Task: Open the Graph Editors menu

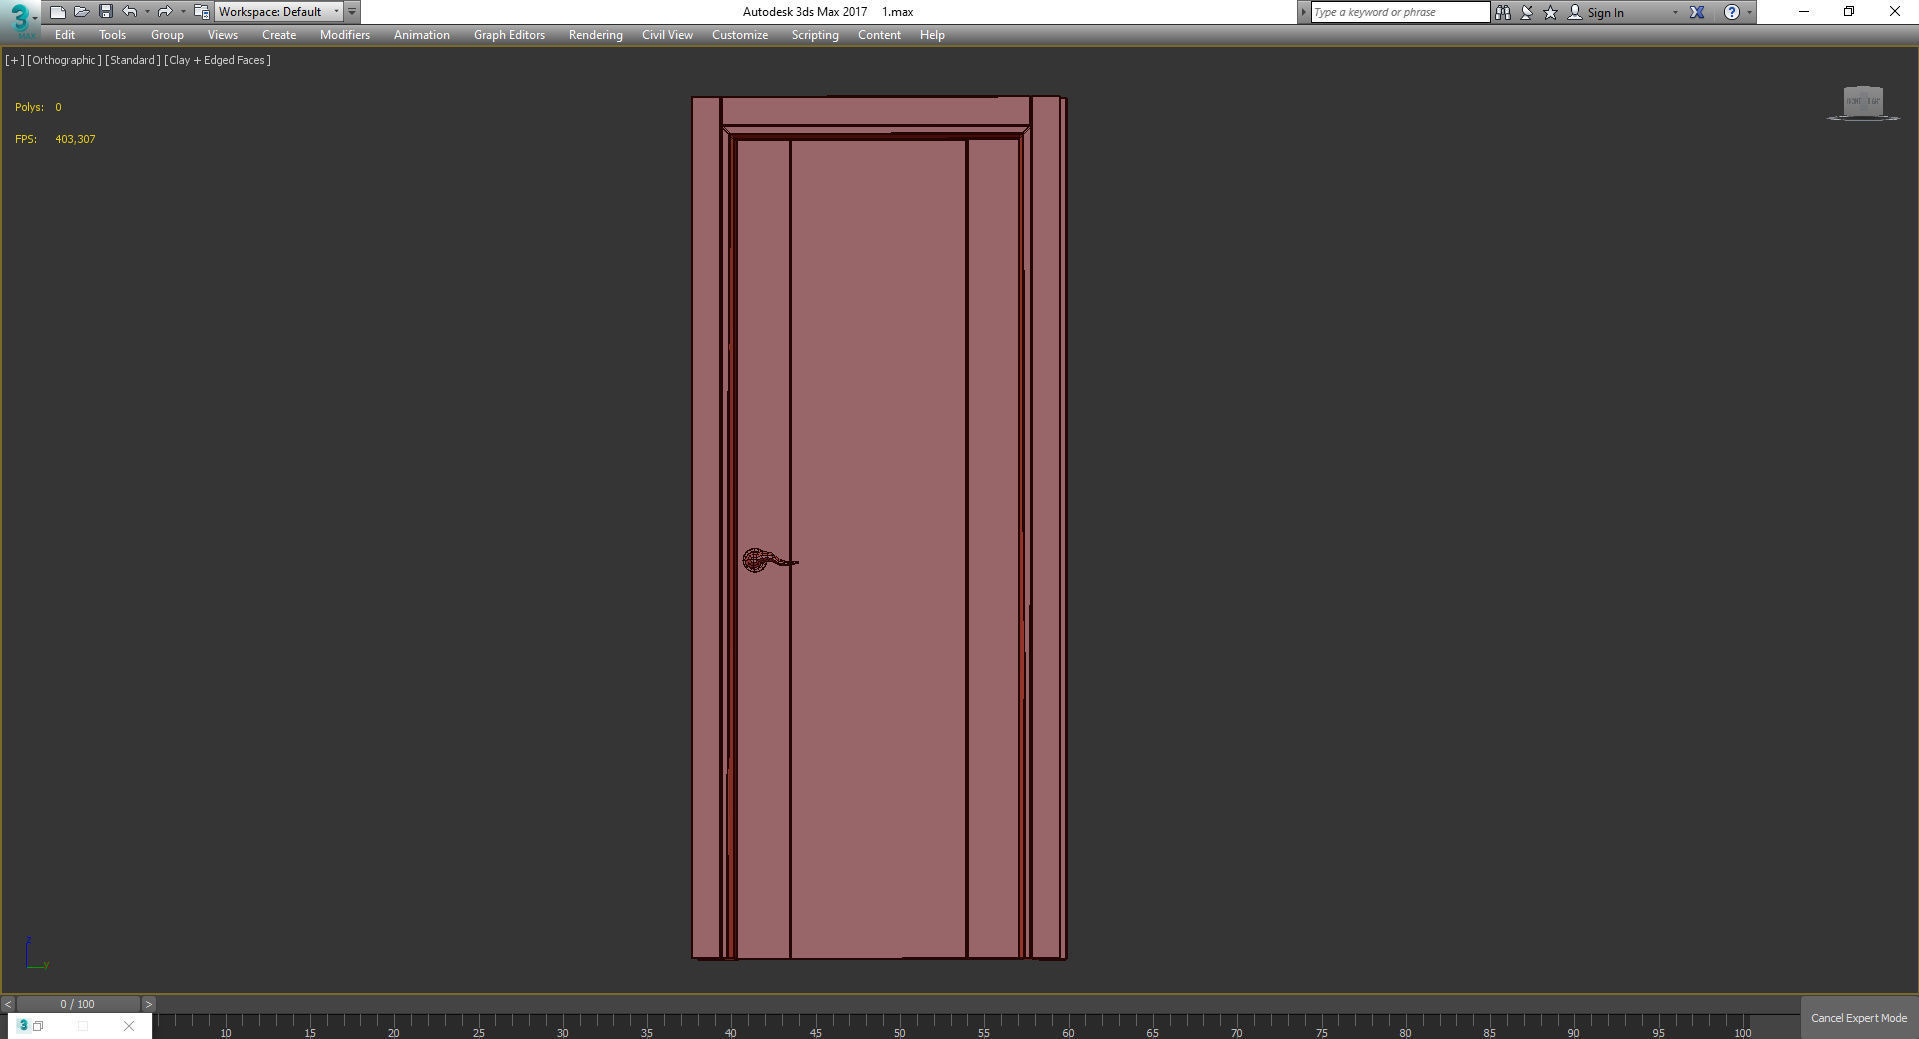Action: click(x=509, y=35)
